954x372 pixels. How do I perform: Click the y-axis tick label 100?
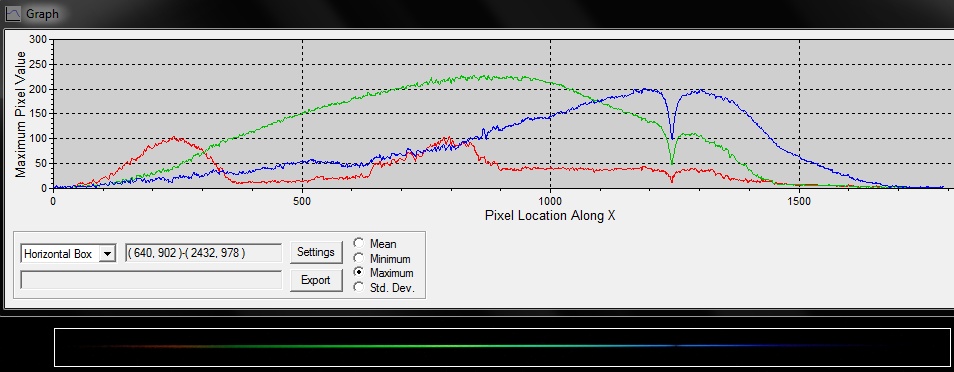[38, 139]
